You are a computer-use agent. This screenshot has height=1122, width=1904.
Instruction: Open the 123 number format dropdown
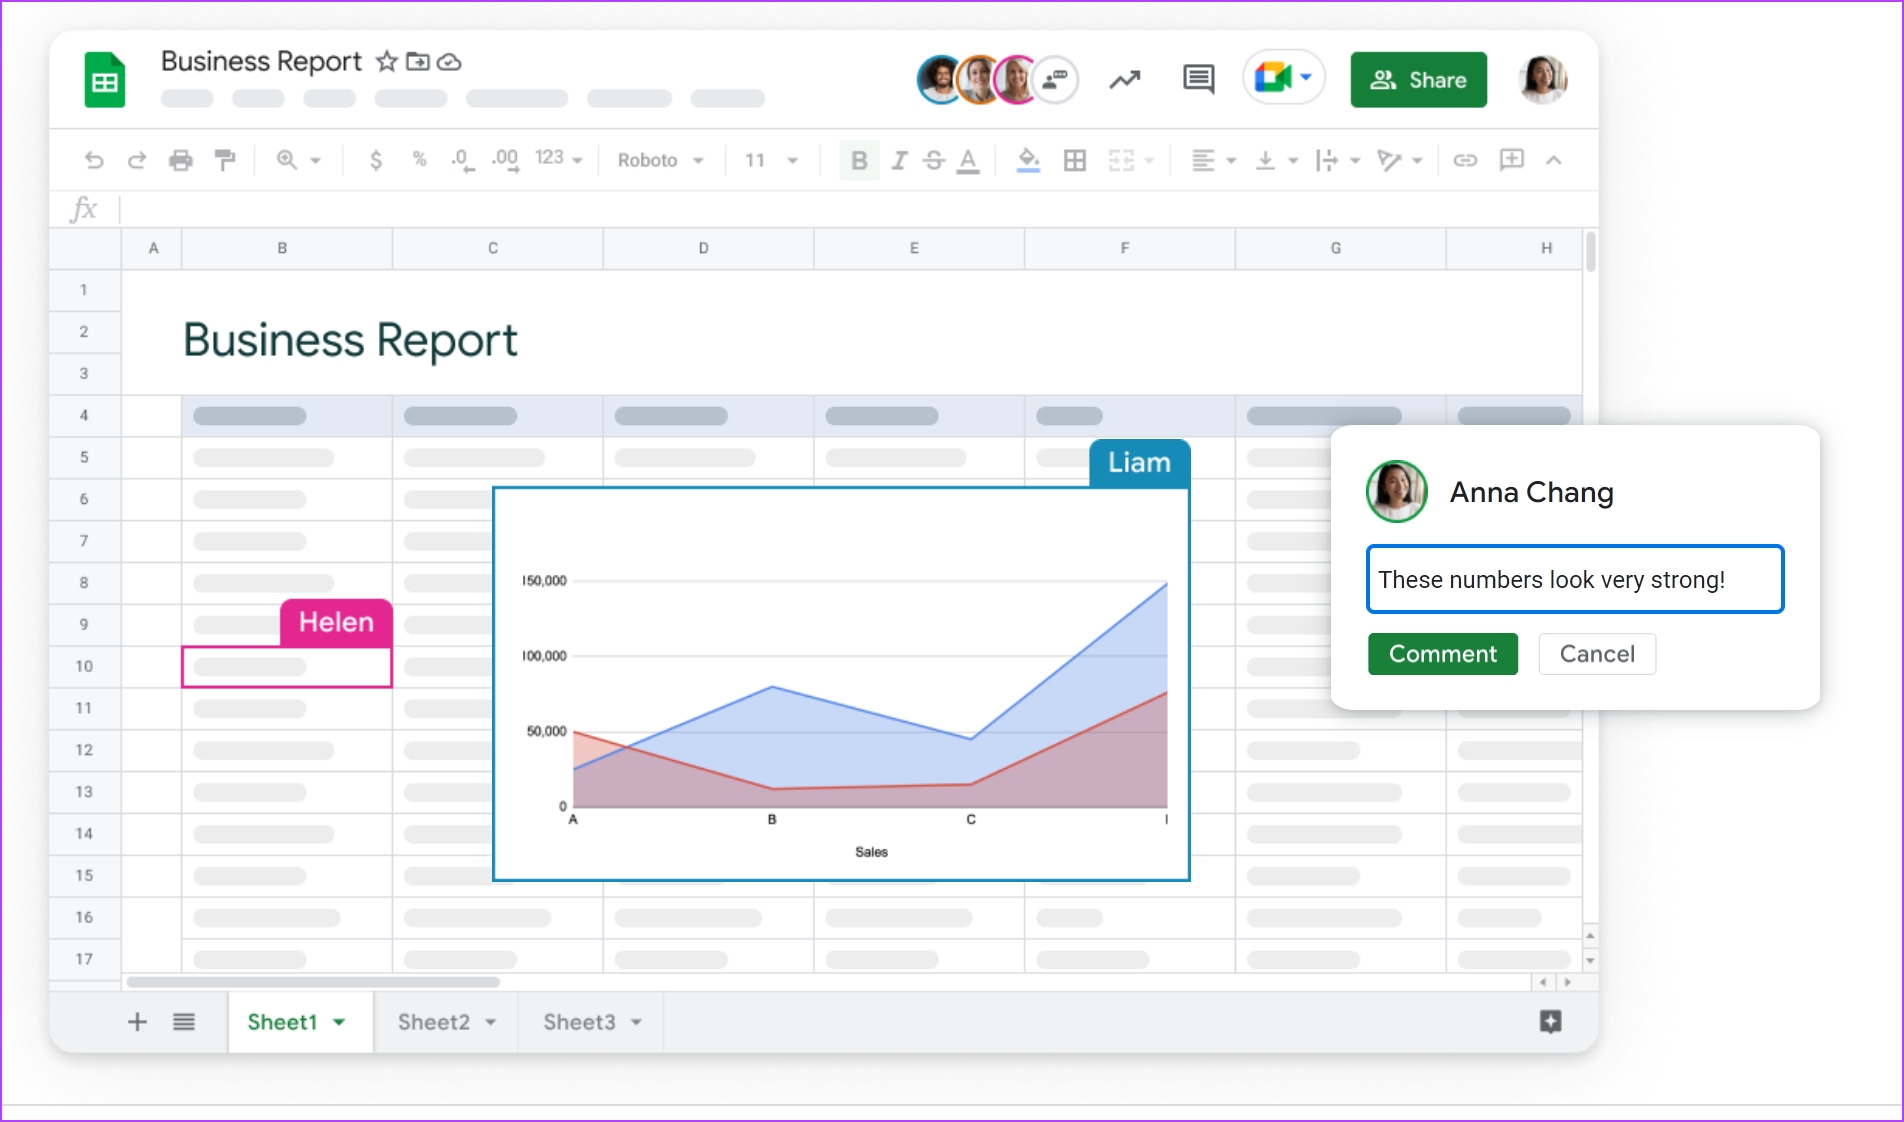coord(558,159)
